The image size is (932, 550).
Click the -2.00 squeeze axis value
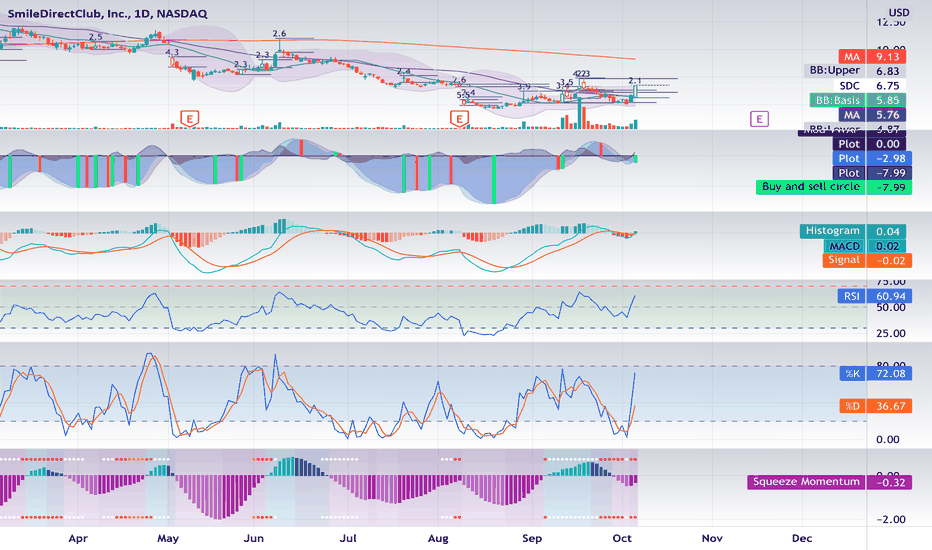[890, 519]
